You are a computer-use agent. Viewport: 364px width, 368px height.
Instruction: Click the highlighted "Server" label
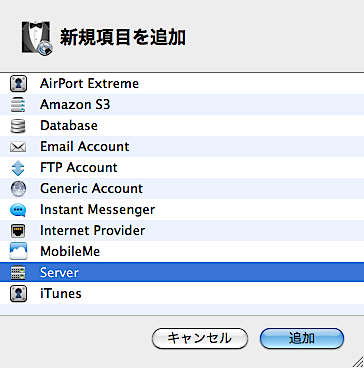tap(59, 273)
